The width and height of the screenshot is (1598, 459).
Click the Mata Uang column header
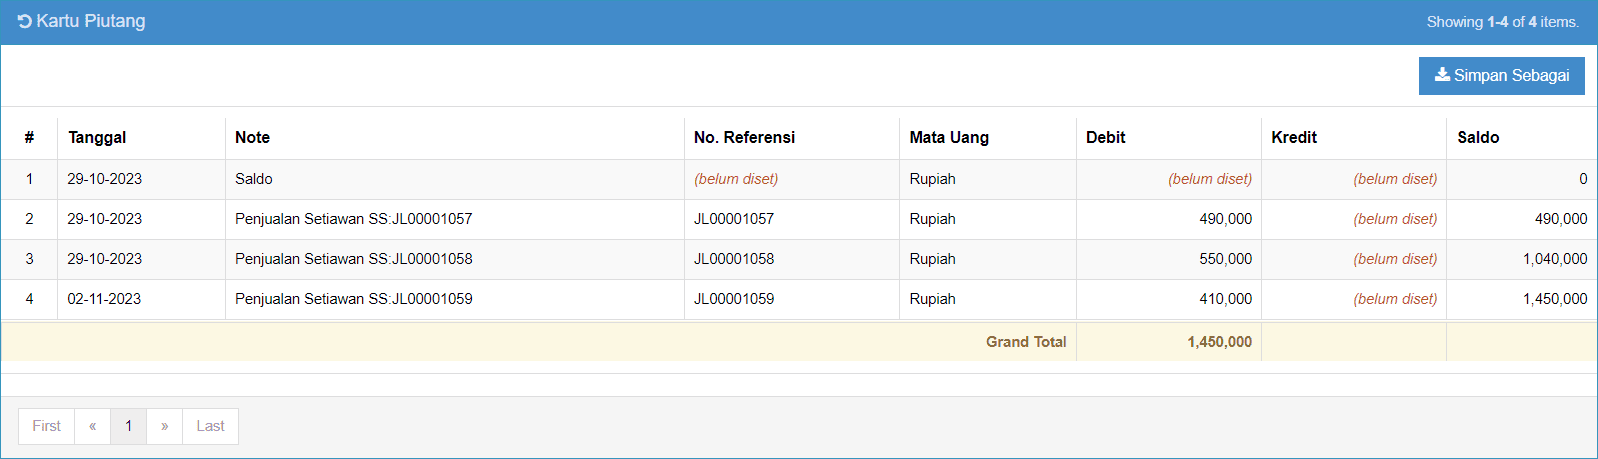coord(949,138)
